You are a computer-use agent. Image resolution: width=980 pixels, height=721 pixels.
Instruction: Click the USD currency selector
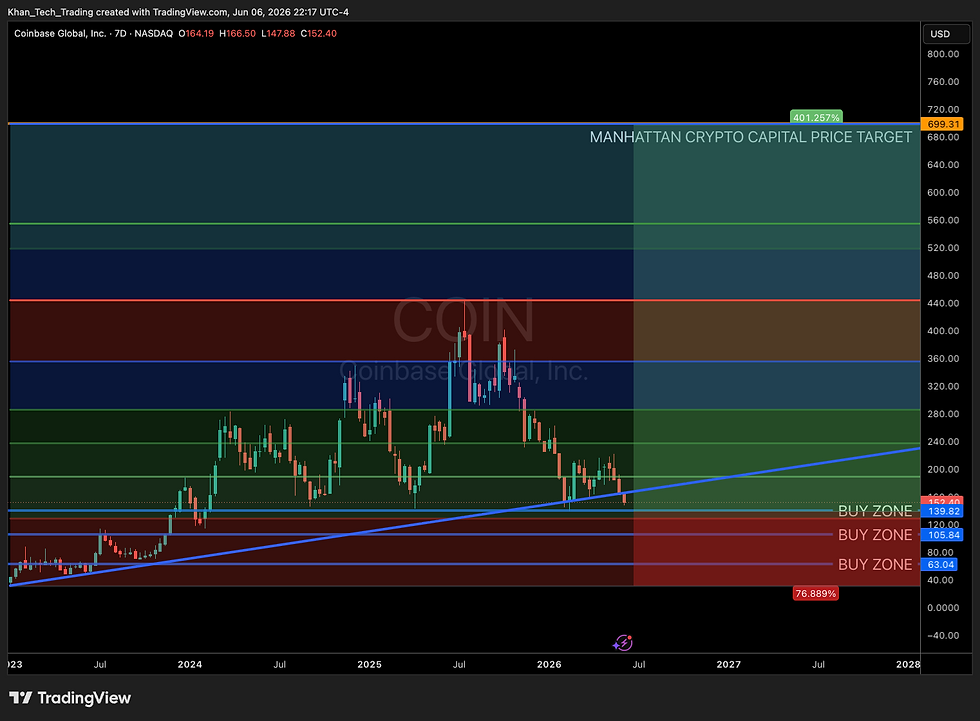pos(946,34)
